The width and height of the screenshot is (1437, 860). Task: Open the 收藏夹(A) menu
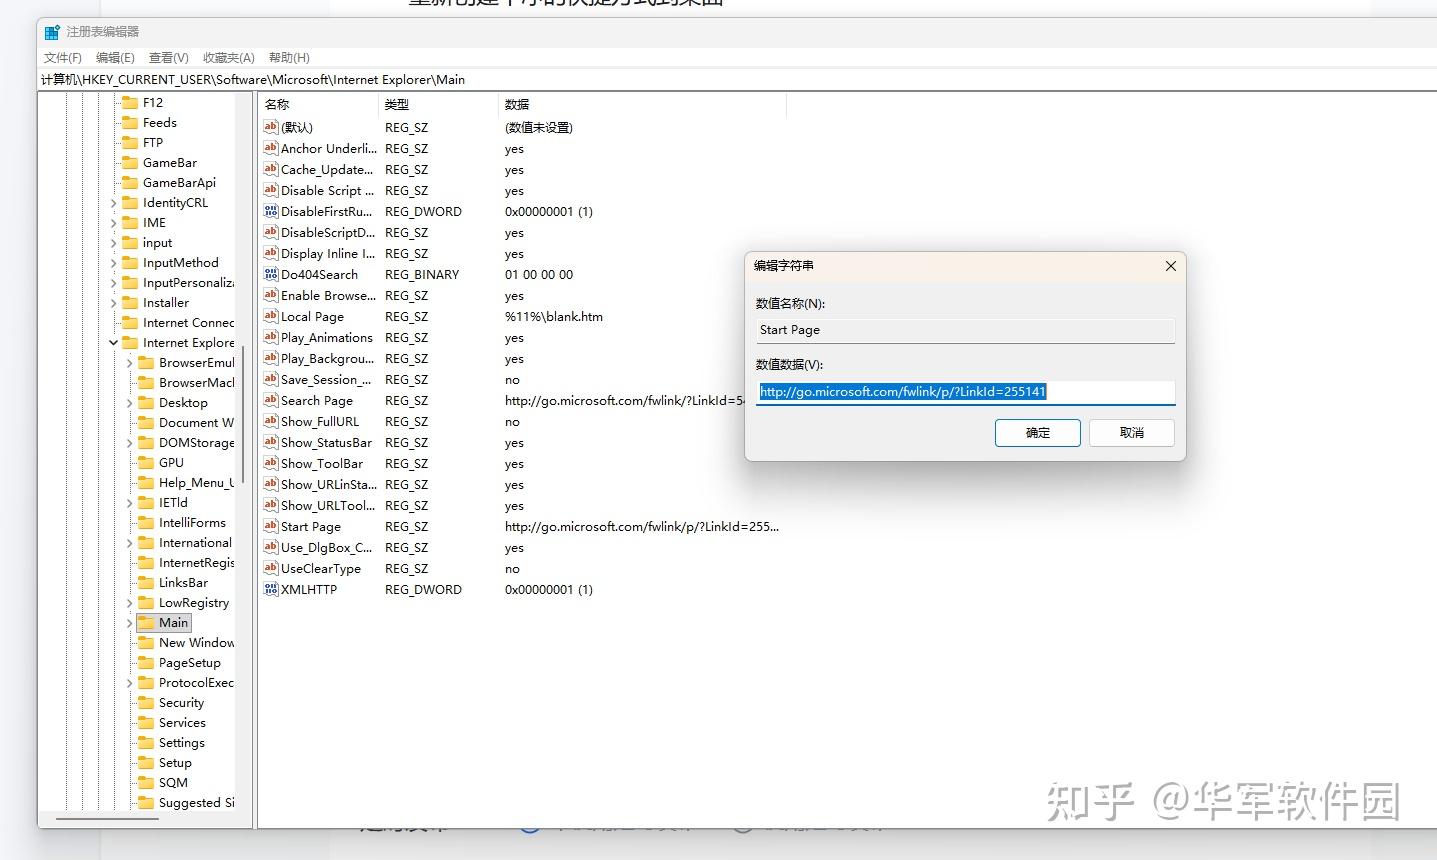pos(228,58)
